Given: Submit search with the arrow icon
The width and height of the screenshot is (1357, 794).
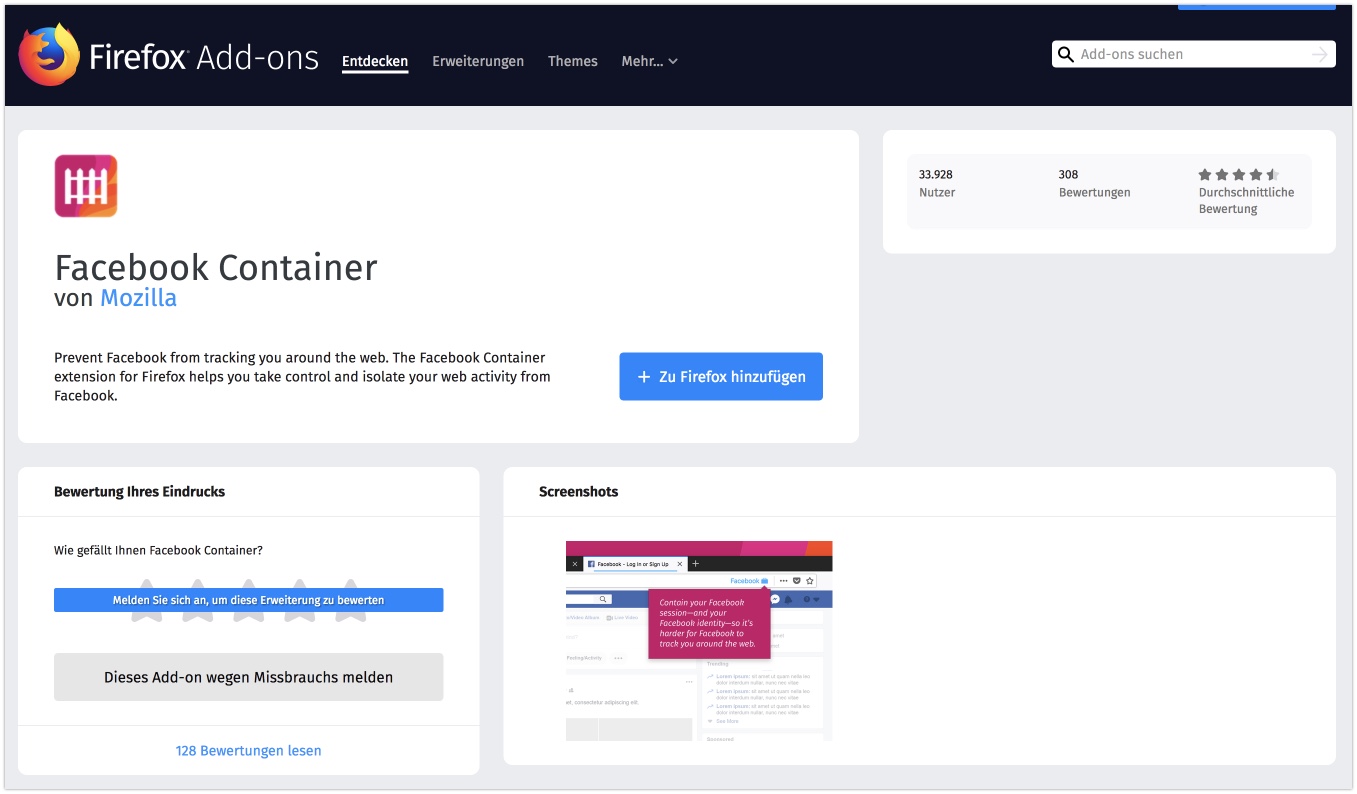Looking at the screenshot, I should [x=1319, y=55].
